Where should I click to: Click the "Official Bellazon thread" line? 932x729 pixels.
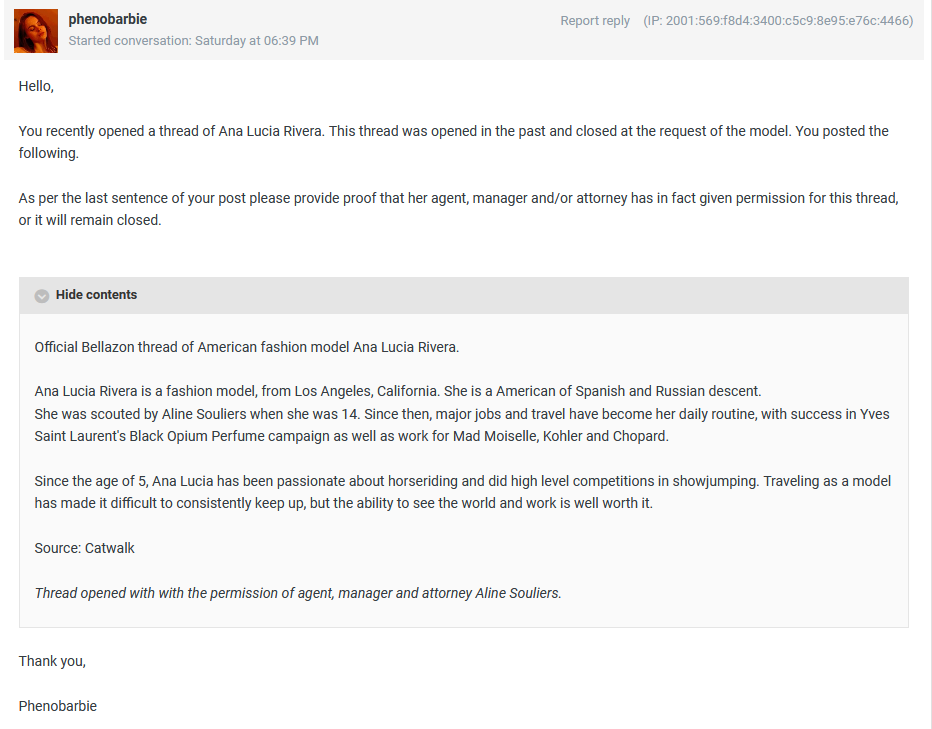[246, 347]
